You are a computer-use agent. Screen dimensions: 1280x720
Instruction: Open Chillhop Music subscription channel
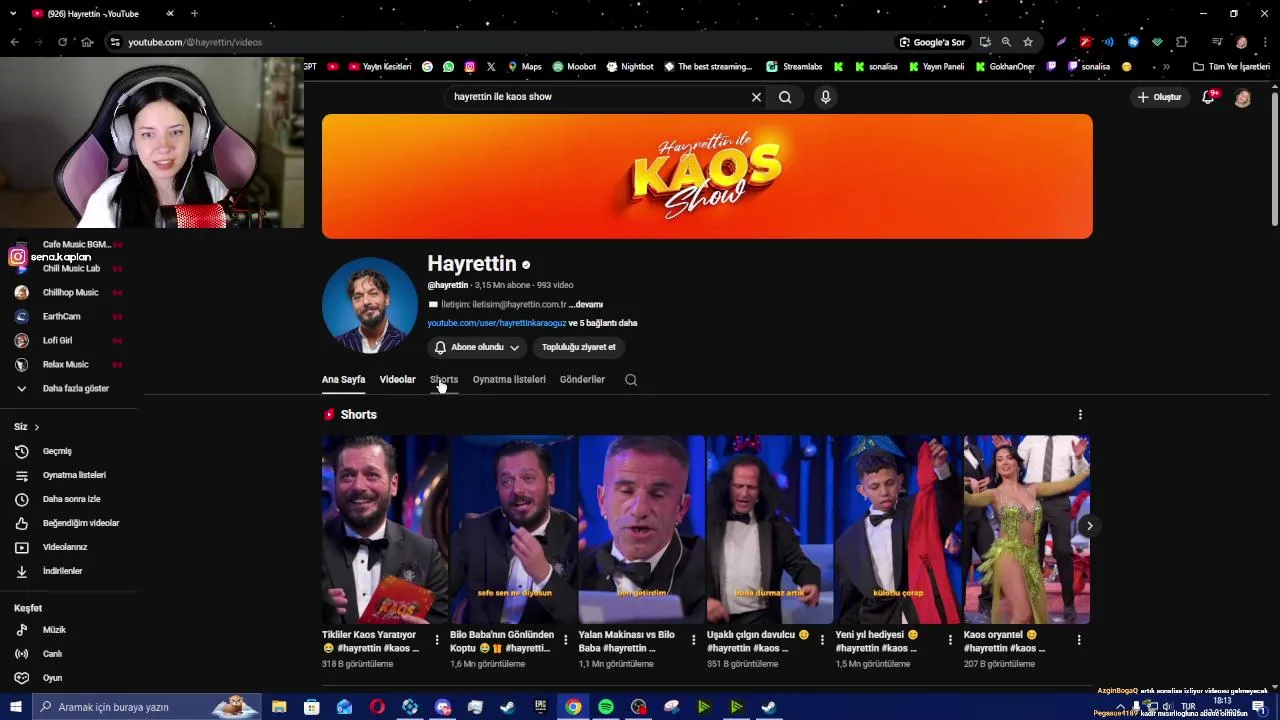point(68,292)
